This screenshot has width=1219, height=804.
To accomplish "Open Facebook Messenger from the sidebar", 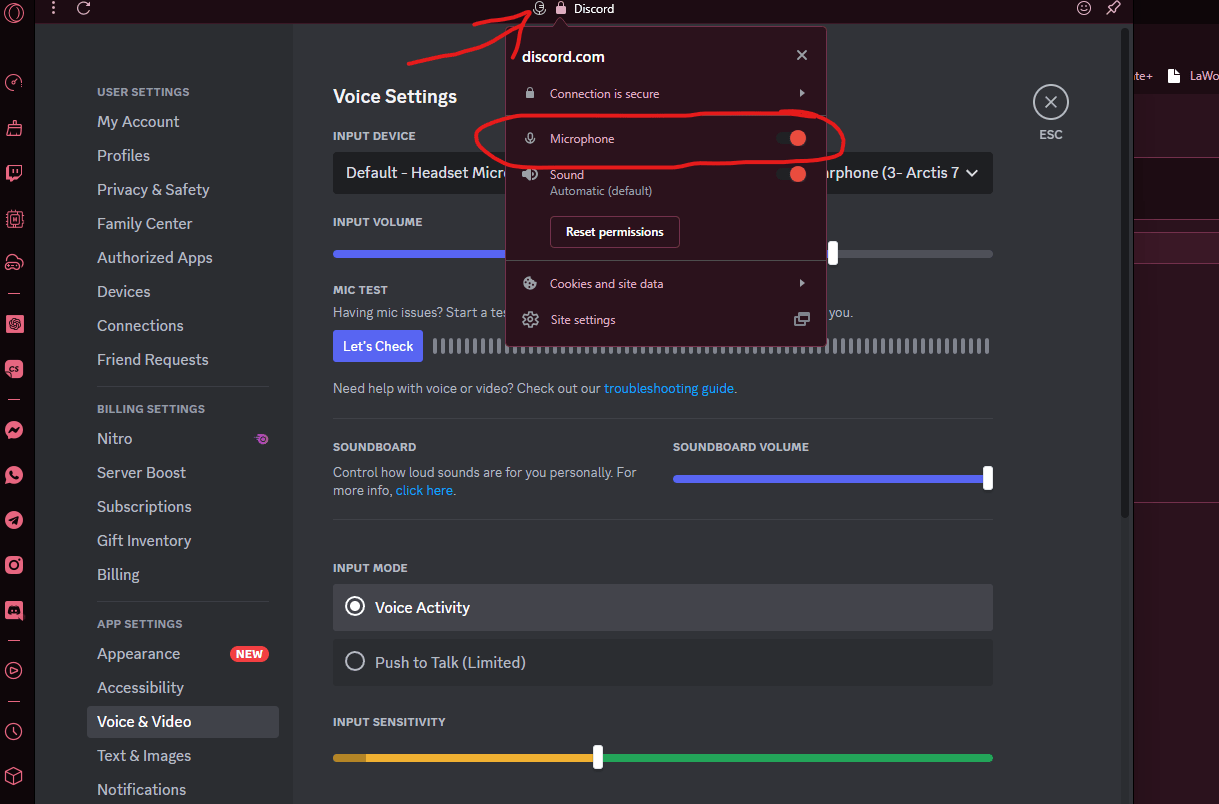I will [14, 430].
